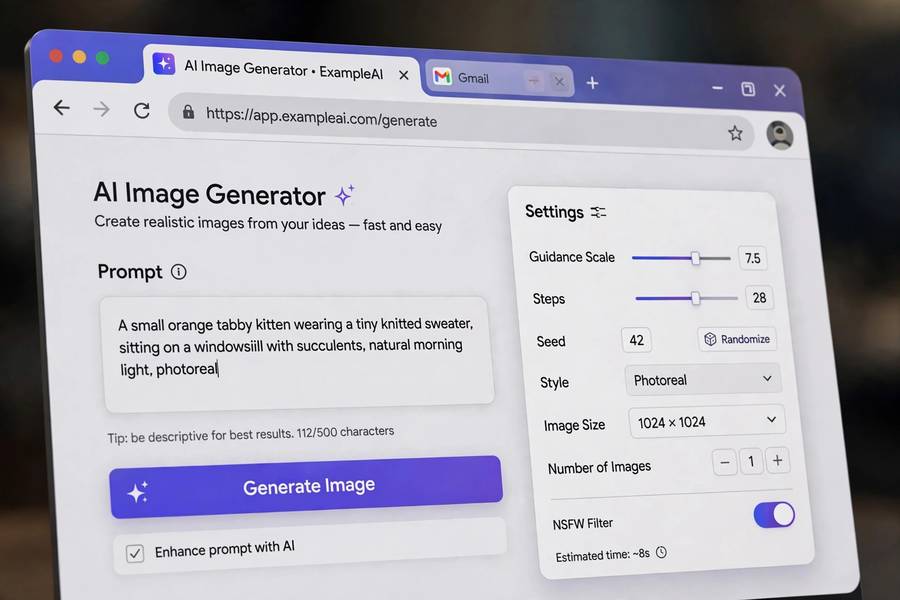
Task: Click the Guidance Scale slider handle
Action: coord(696,258)
